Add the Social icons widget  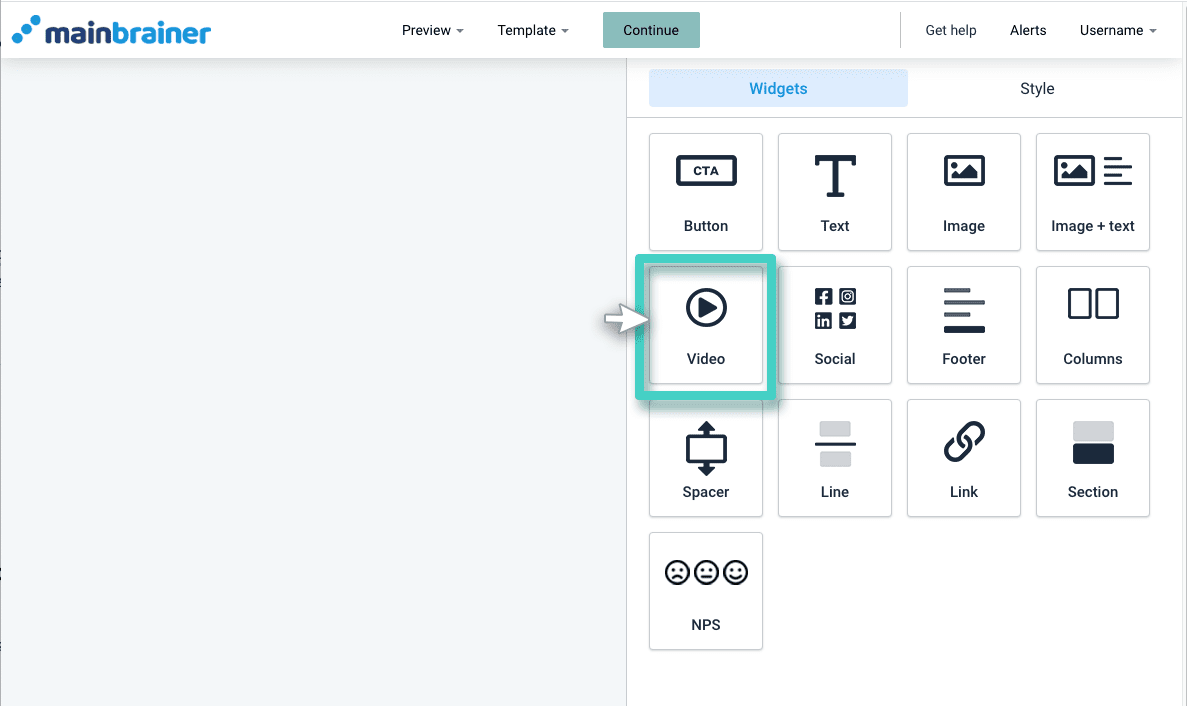tap(834, 324)
